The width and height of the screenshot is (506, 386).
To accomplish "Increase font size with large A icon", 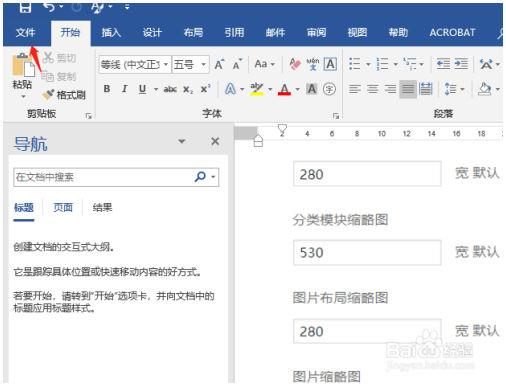I will point(219,64).
